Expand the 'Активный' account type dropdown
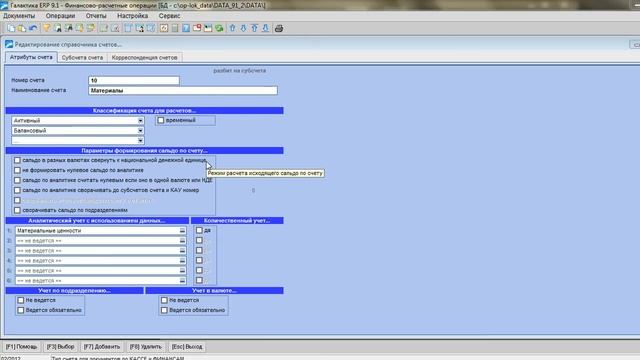The height and width of the screenshot is (360, 640). [x=140, y=121]
